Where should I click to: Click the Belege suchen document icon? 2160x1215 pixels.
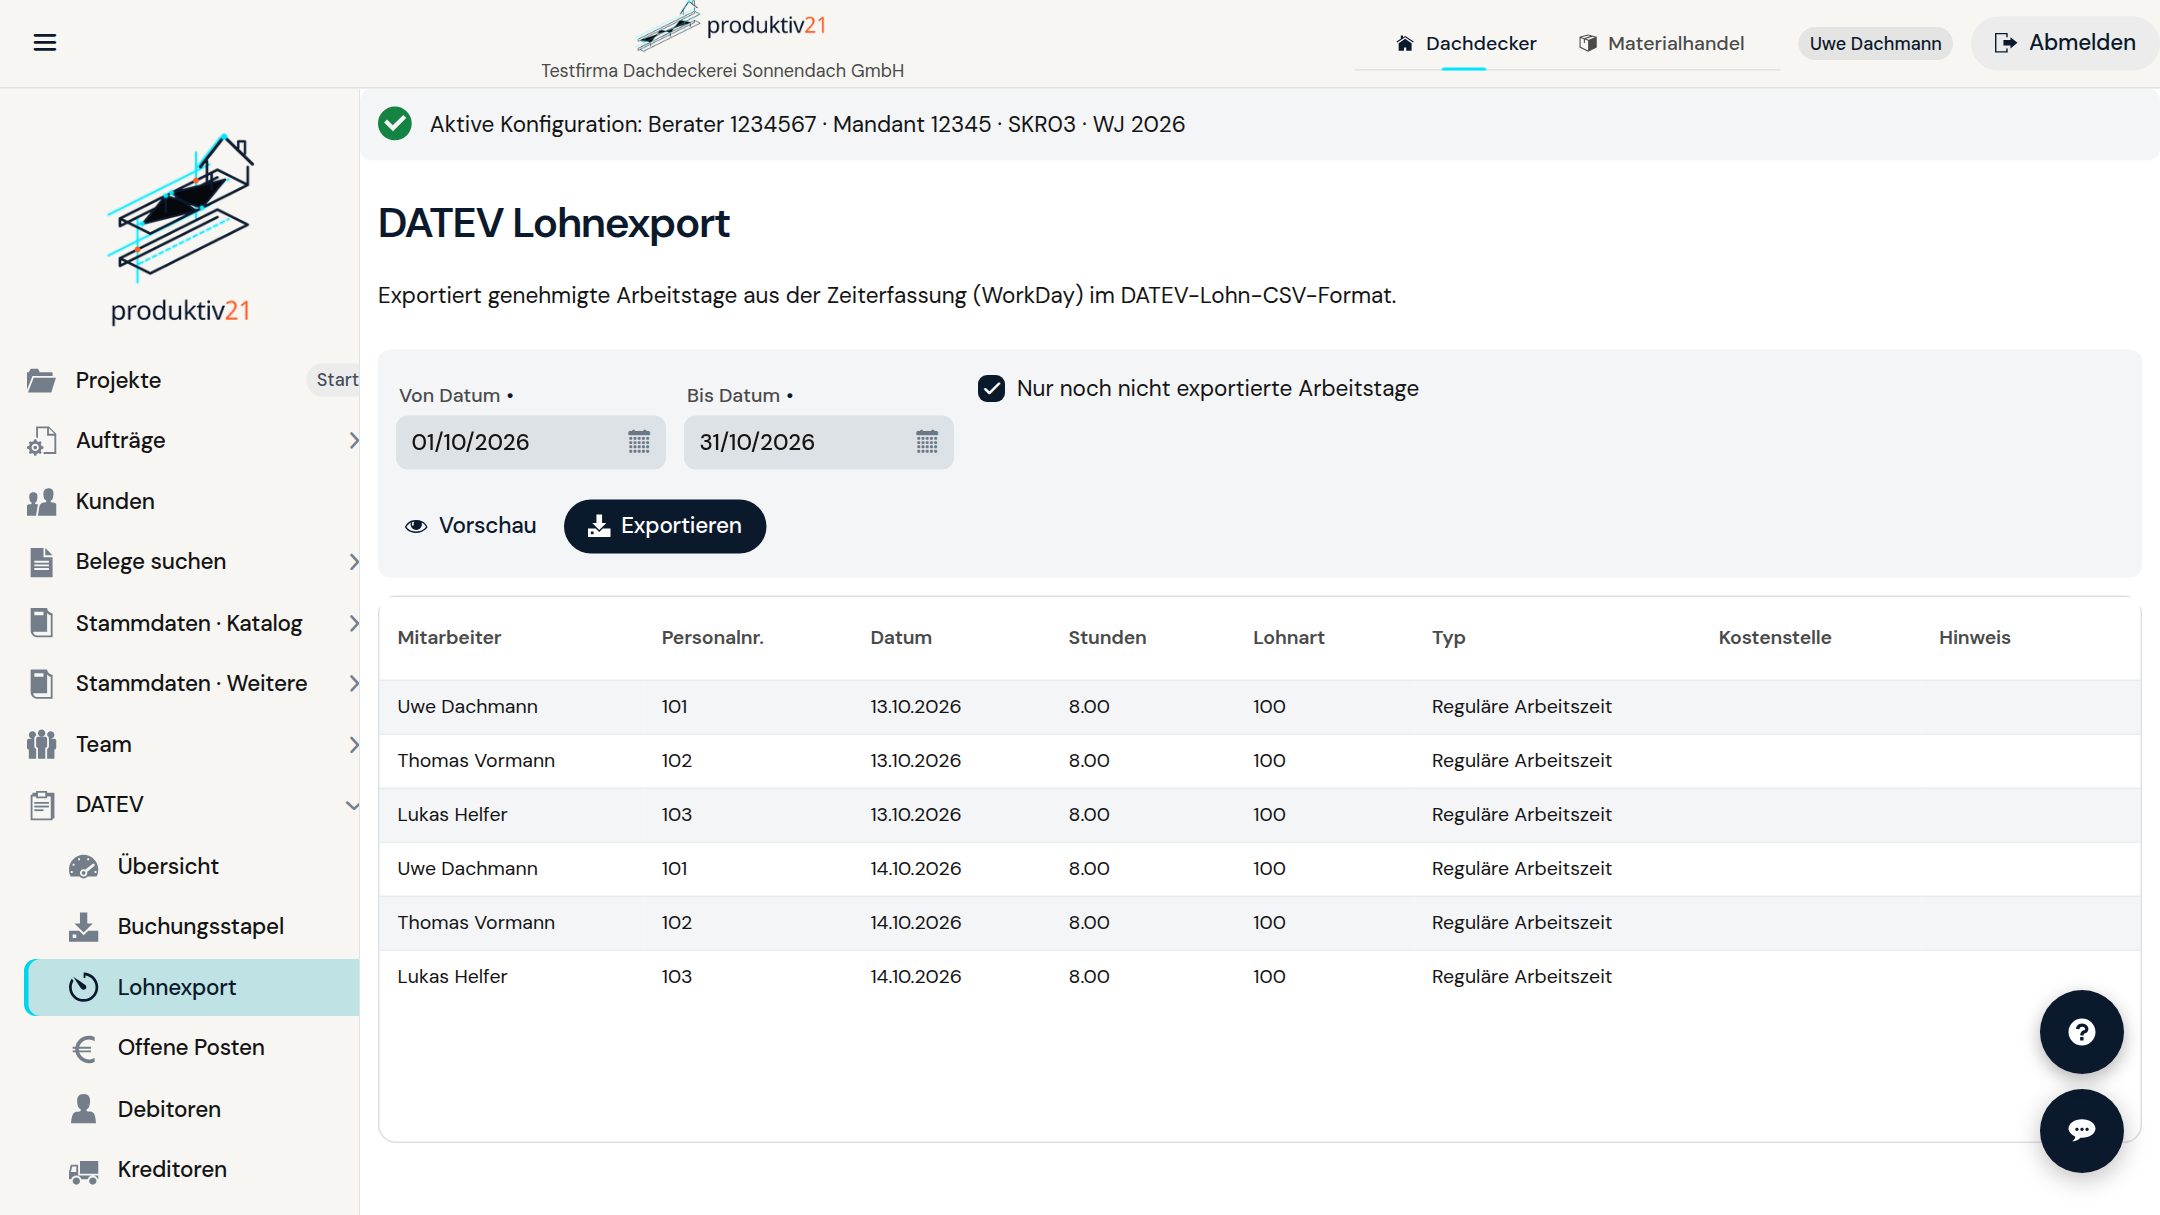click(41, 562)
